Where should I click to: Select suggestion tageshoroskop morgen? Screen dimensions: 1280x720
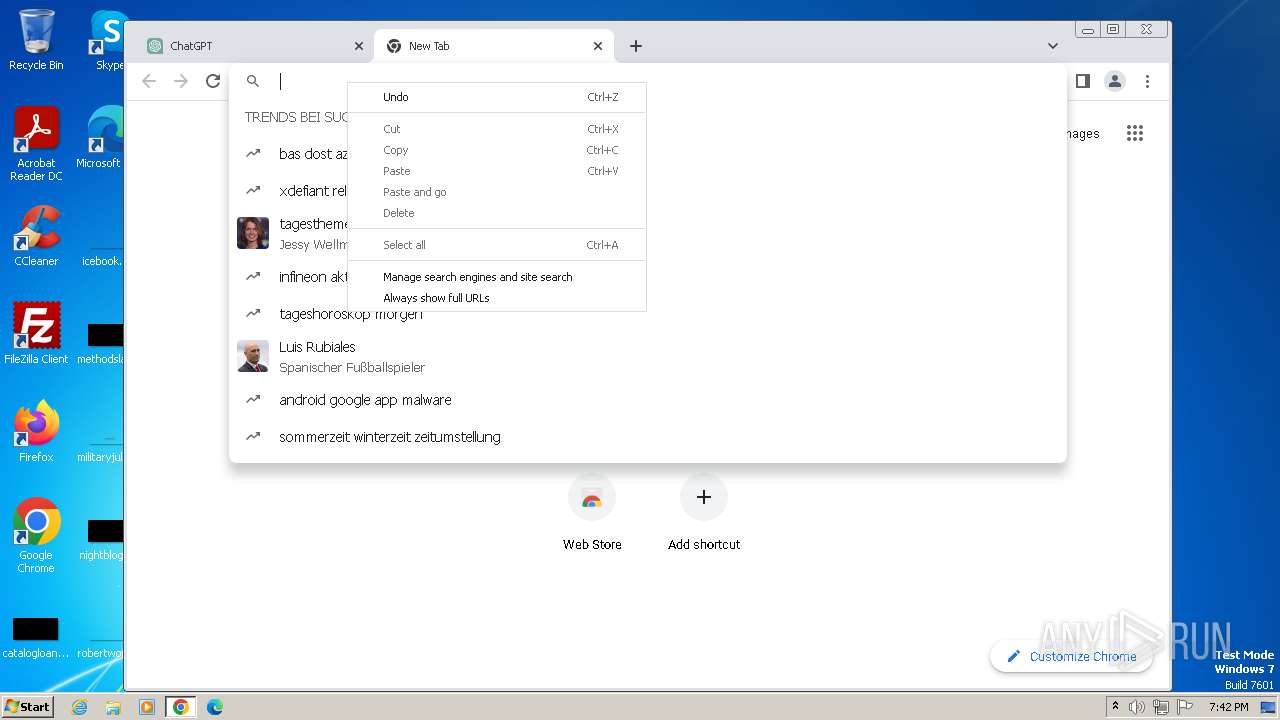(648, 314)
